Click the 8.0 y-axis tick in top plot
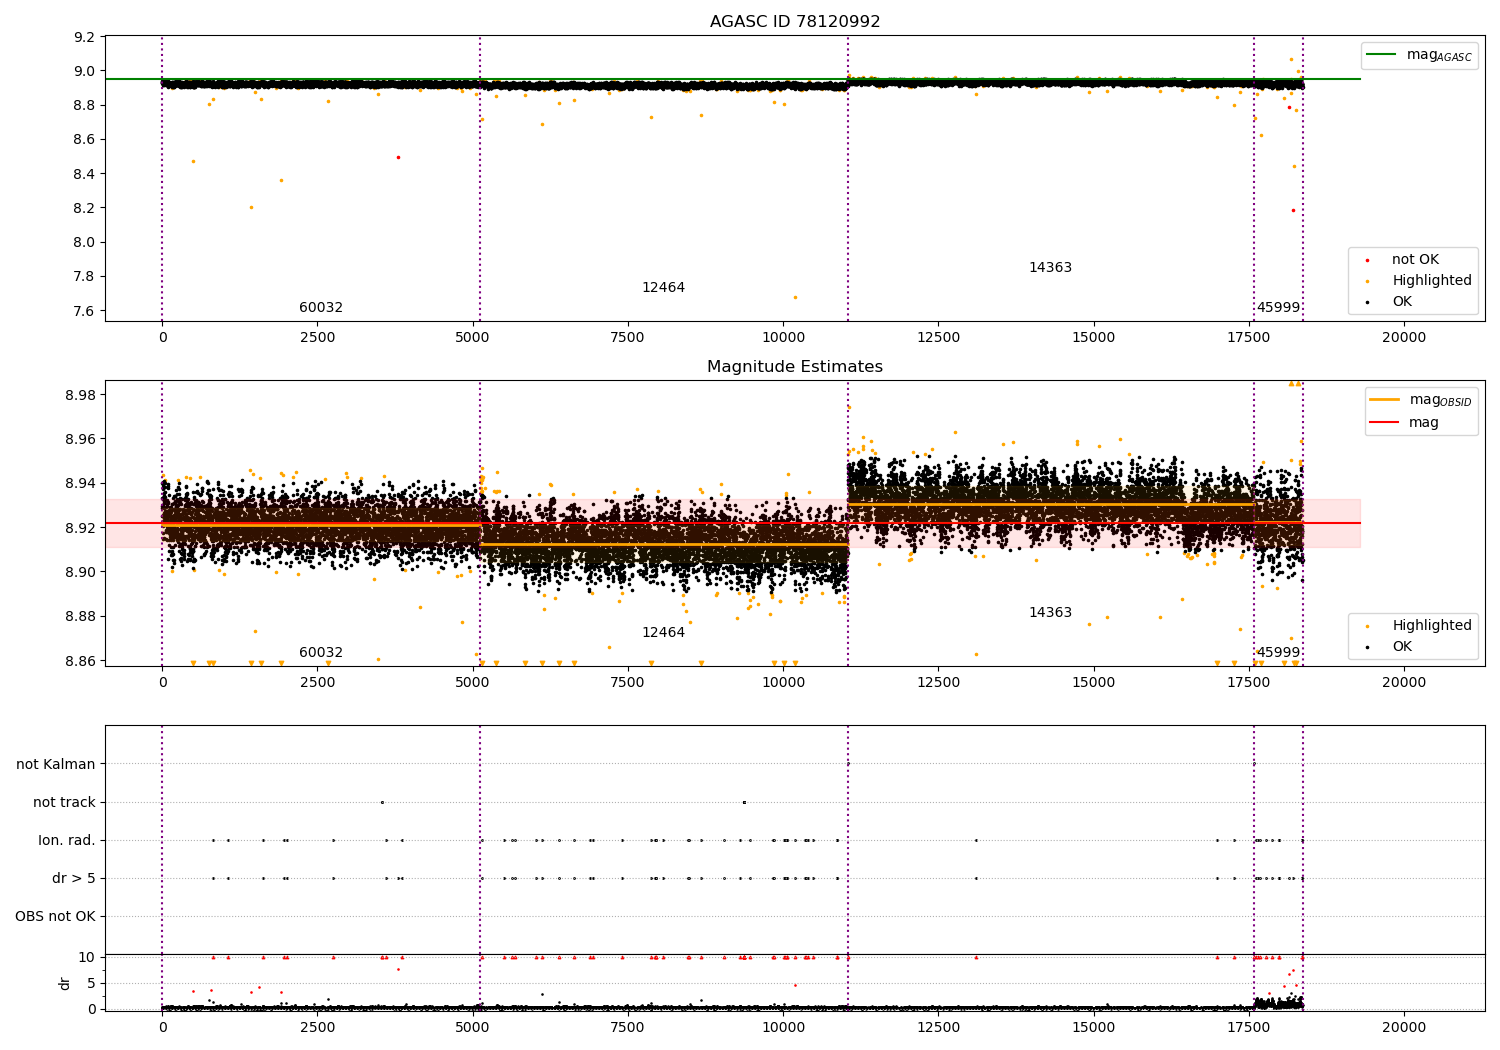This screenshot has height=1050, width=1500. (85, 242)
